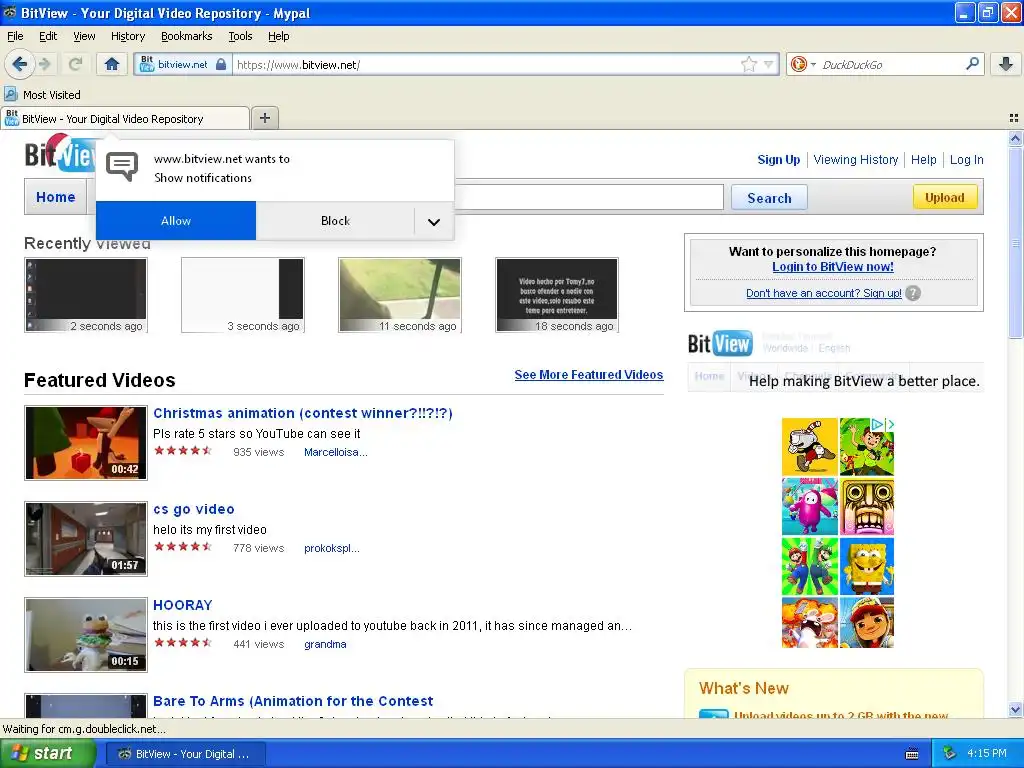Open a new tab with plus button
This screenshot has height=768, width=1024.
(x=264, y=118)
